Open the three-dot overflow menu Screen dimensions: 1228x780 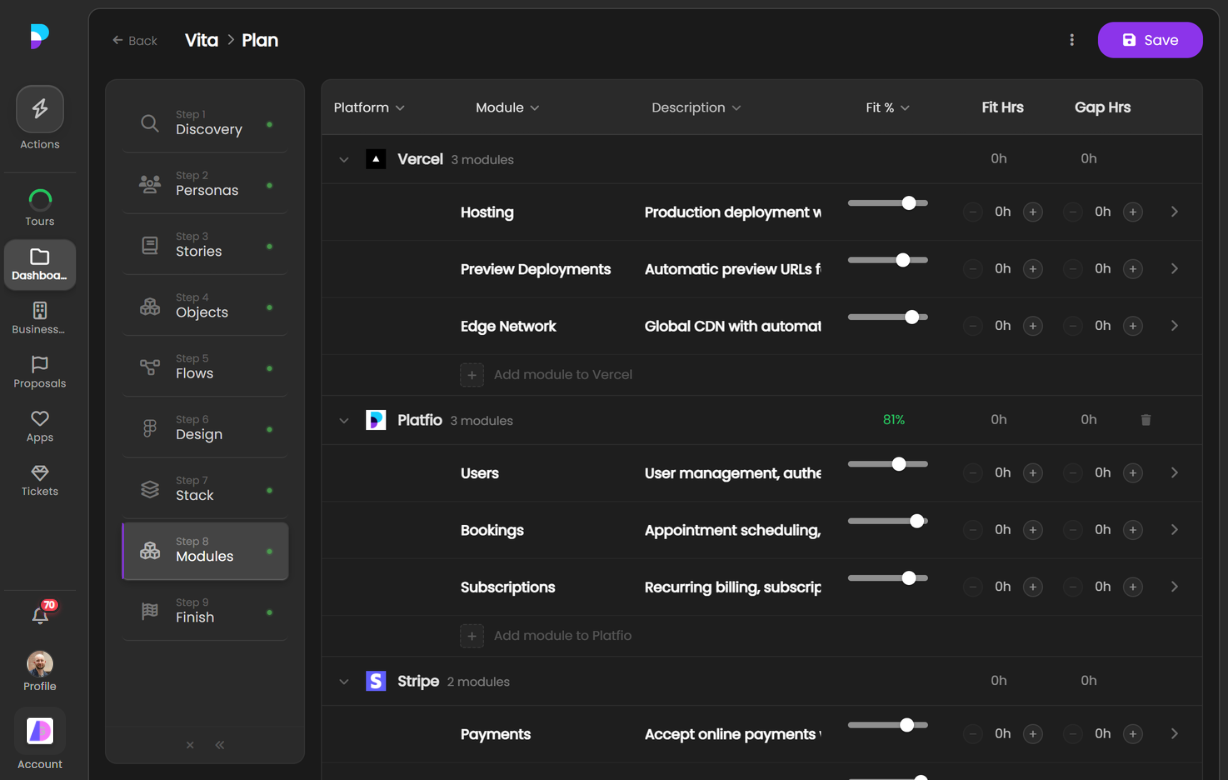point(1072,39)
